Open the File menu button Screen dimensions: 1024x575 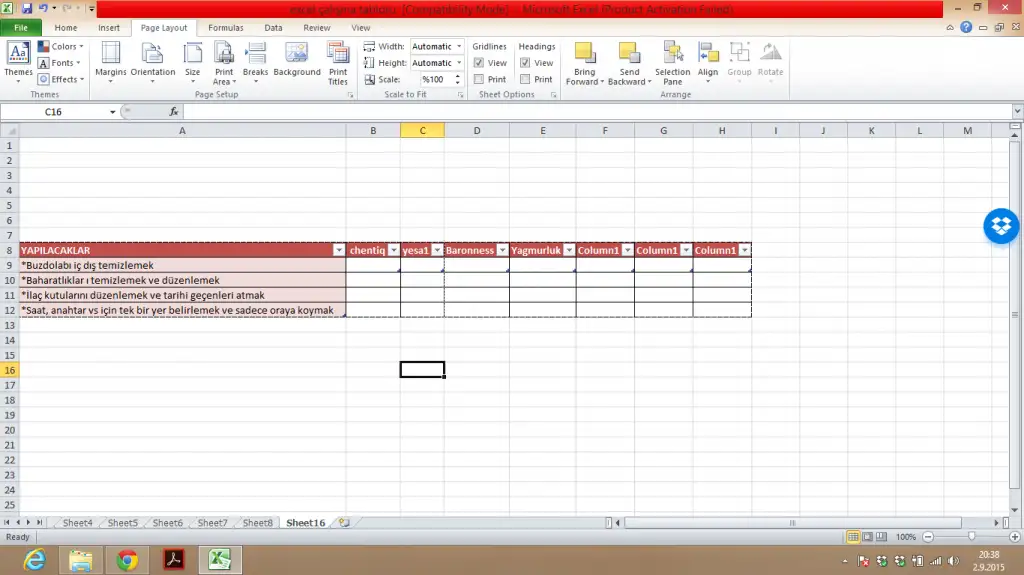21,28
